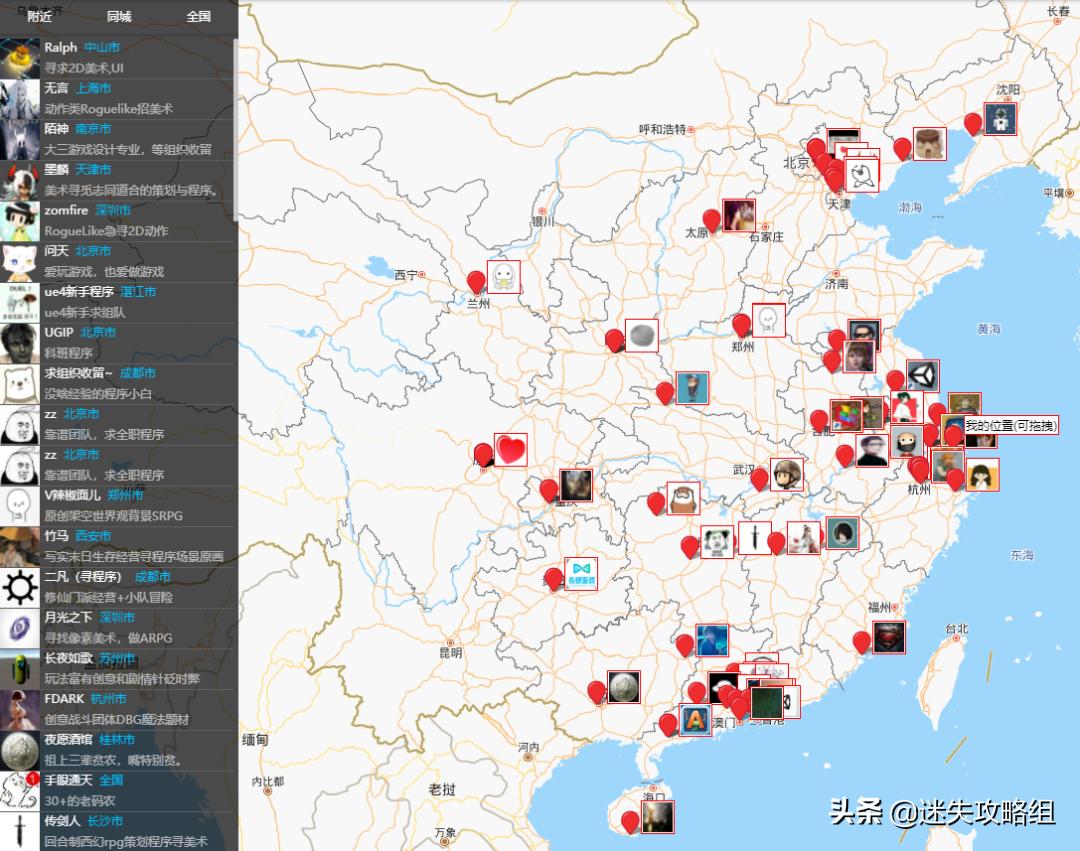Click the 月光之下 swirl avatar

19,628
